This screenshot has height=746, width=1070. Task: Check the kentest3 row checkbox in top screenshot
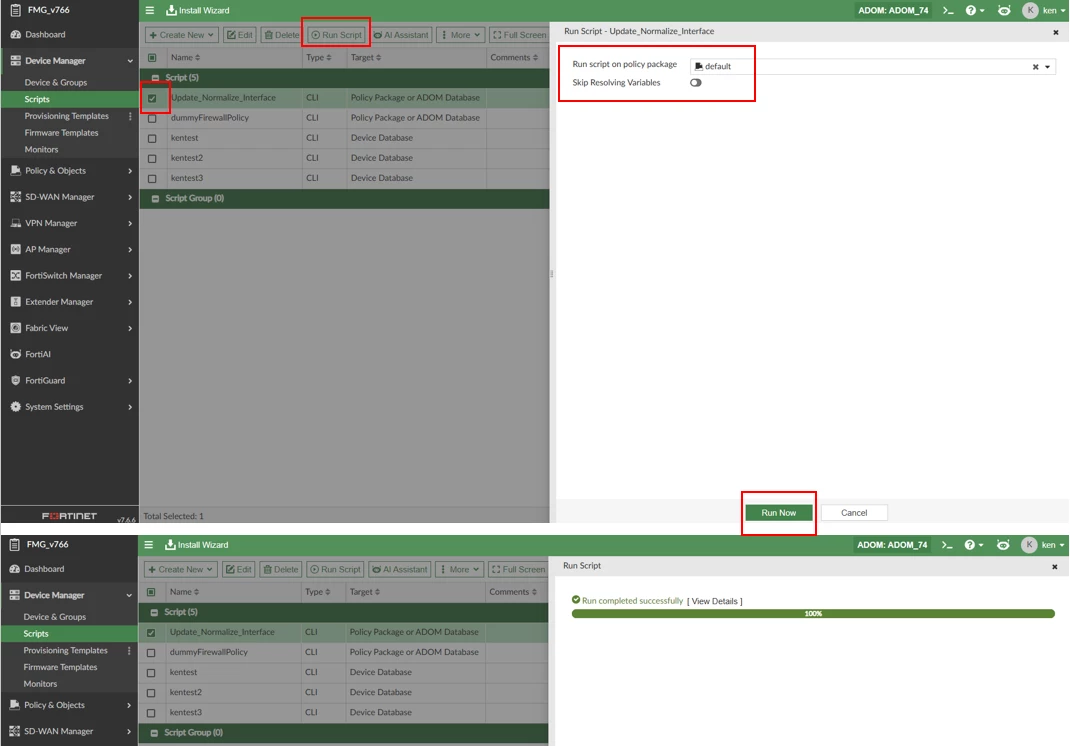152,178
